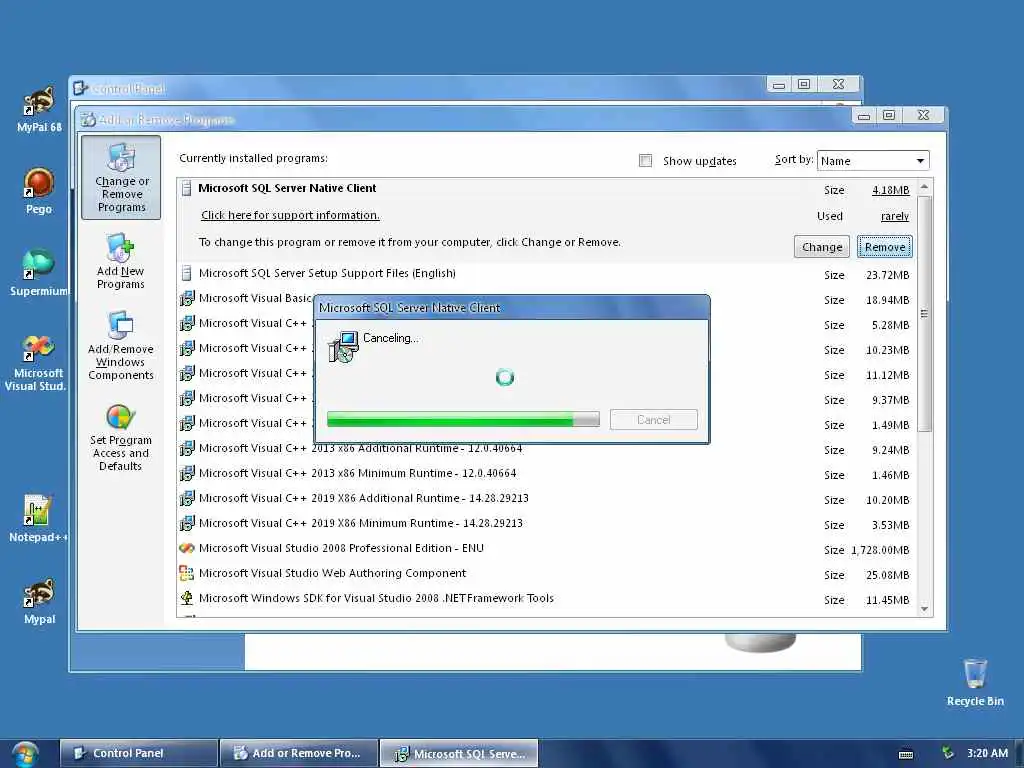Click the icon of SQL Server Setup Support Files
Viewport: 1024px width, 768px height.
pyautogui.click(x=187, y=273)
